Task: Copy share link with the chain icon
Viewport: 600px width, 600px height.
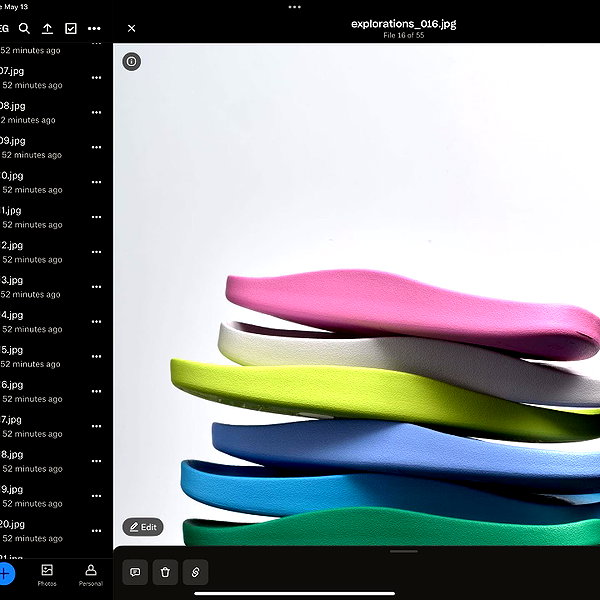Action: (196, 572)
